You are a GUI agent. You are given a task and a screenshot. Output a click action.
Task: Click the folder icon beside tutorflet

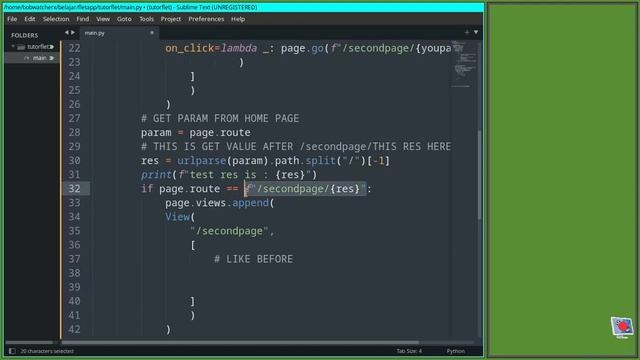point(21,47)
